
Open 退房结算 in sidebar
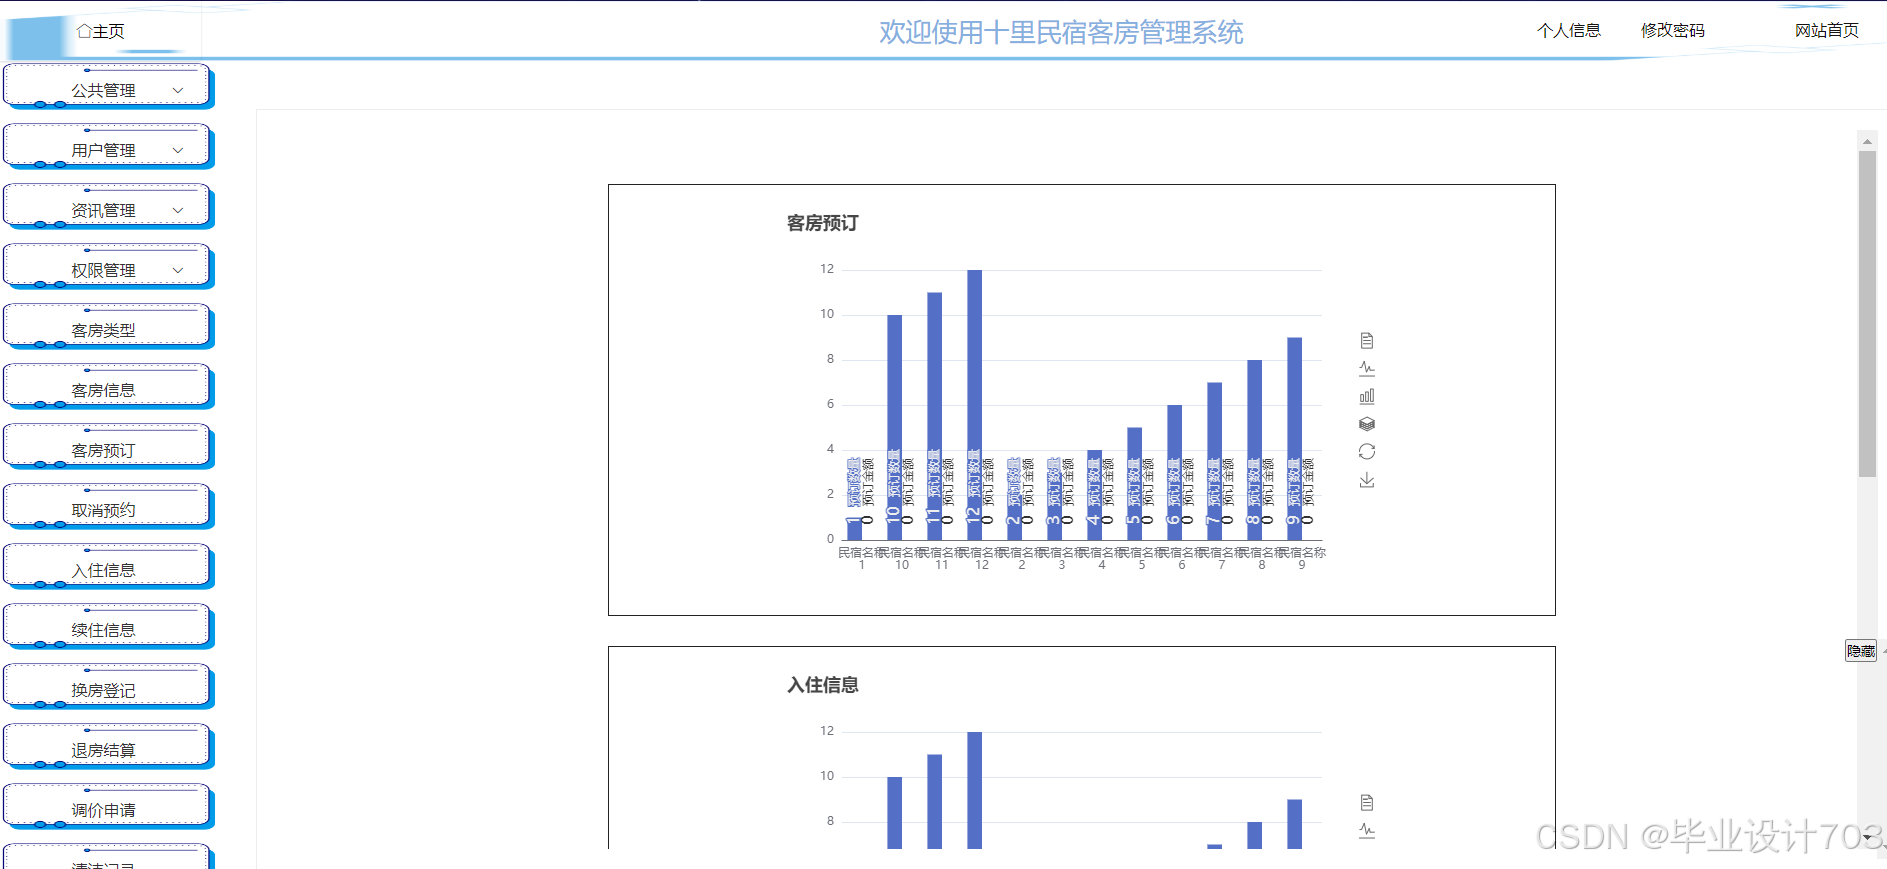108,748
